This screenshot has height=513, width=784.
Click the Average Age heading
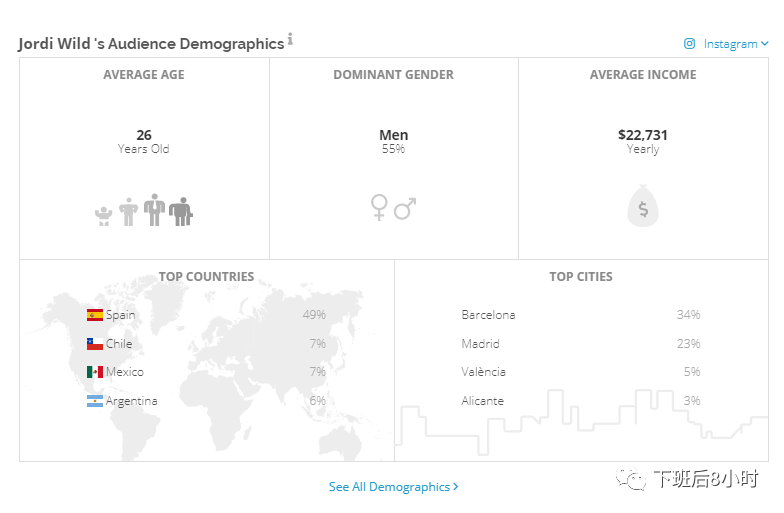point(144,75)
